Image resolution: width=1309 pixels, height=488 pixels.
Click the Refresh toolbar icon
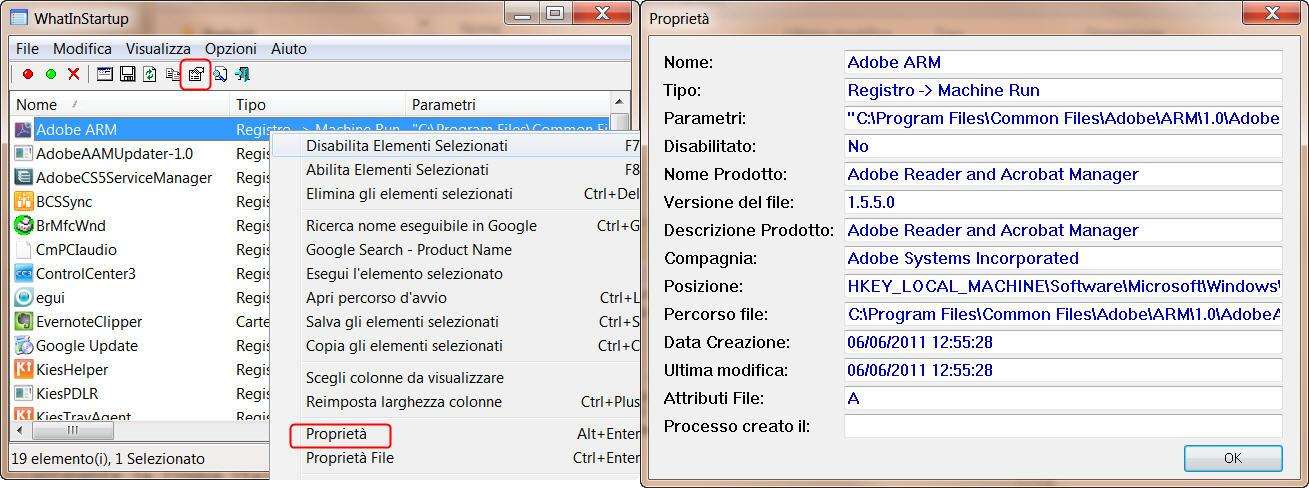pos(150,74)
